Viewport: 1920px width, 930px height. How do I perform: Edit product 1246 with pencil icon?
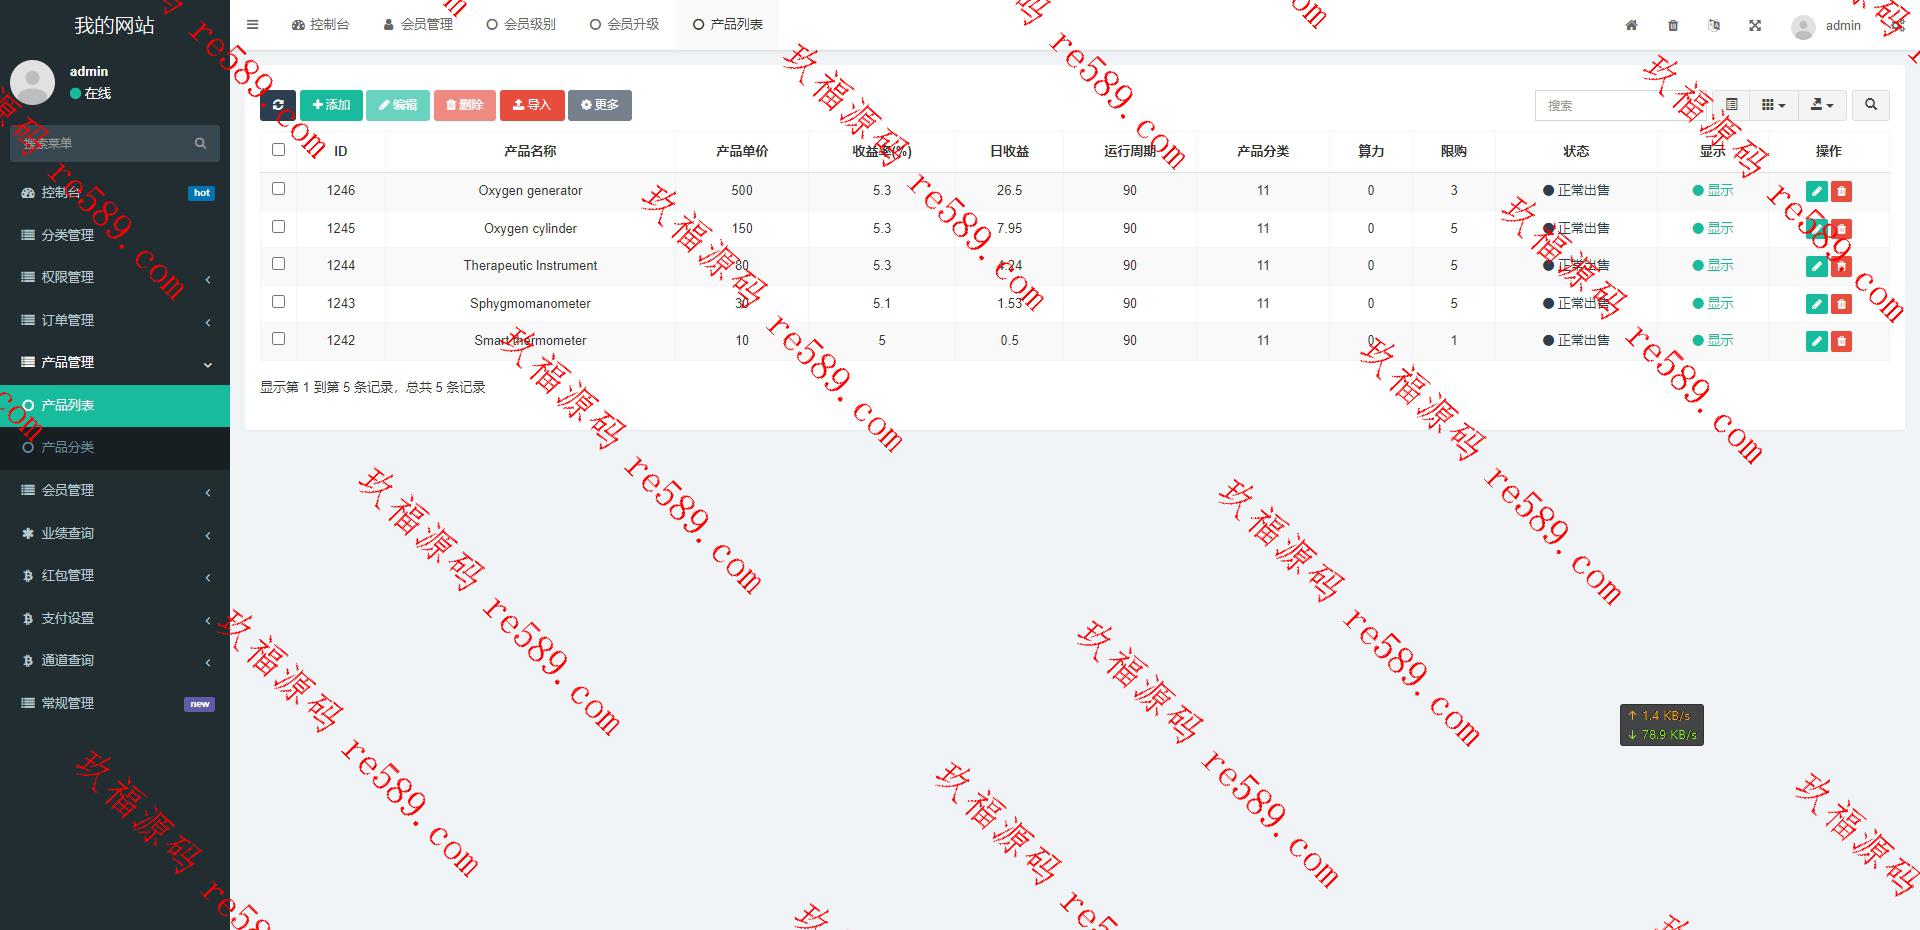[1817, 191]
